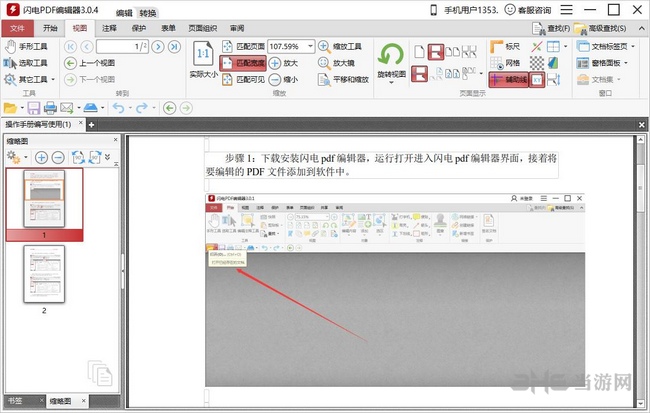This screenshot has width=650, height=413.
Task: Toggle 网格 grid display
Action: point(505,63)
